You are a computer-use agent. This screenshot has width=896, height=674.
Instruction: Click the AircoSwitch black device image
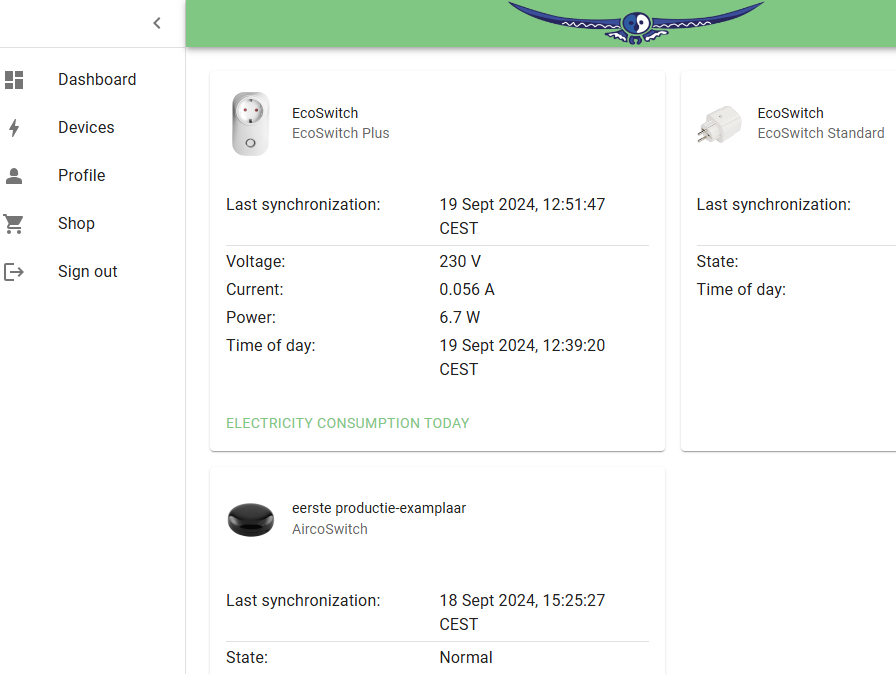click(x=250, y=519)
